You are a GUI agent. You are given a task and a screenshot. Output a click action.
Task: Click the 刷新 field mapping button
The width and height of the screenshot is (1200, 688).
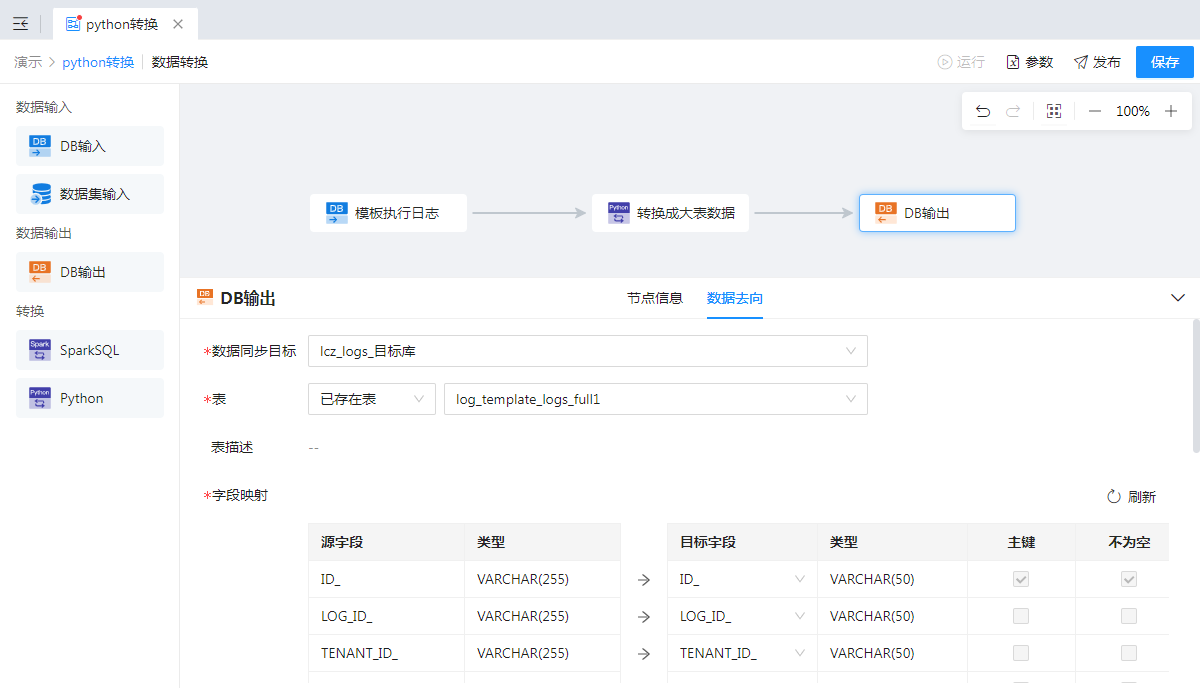pos(1131,497)
